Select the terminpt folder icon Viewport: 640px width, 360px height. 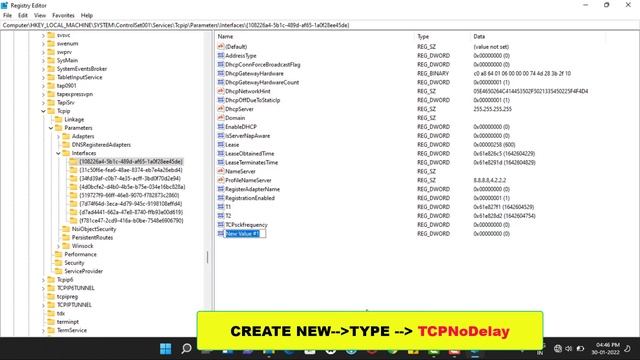[x=51, y=322]
